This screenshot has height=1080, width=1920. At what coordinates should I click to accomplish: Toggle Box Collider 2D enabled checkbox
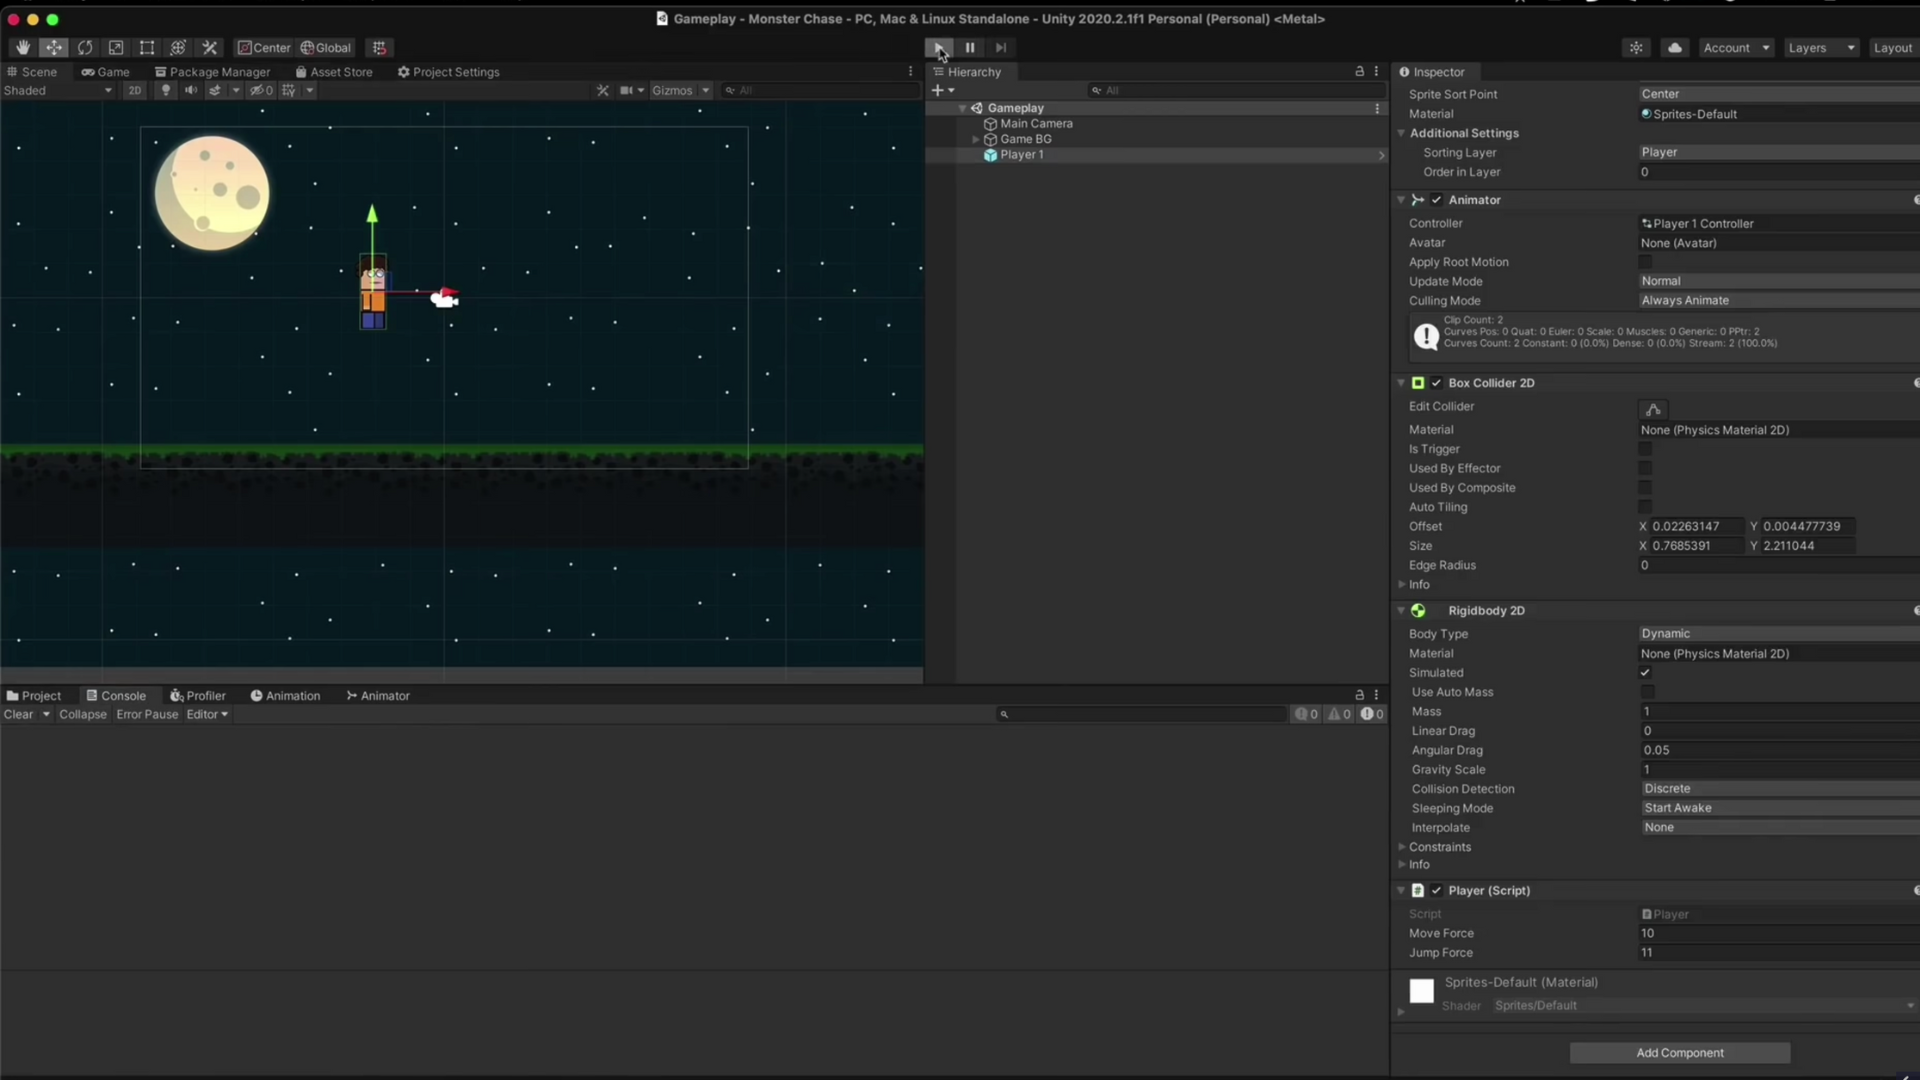pos(1437,383)
